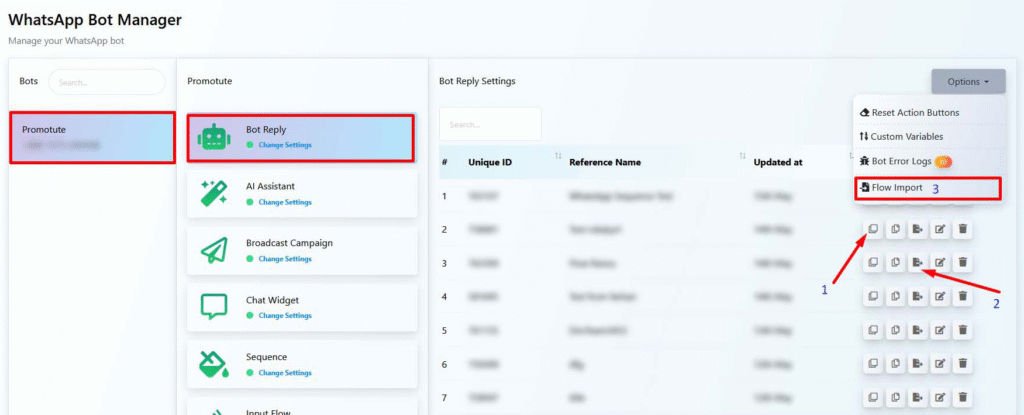1024x415 pixels.
Task: Click the green robot Bot Reply icon
Action: [213, 137]
